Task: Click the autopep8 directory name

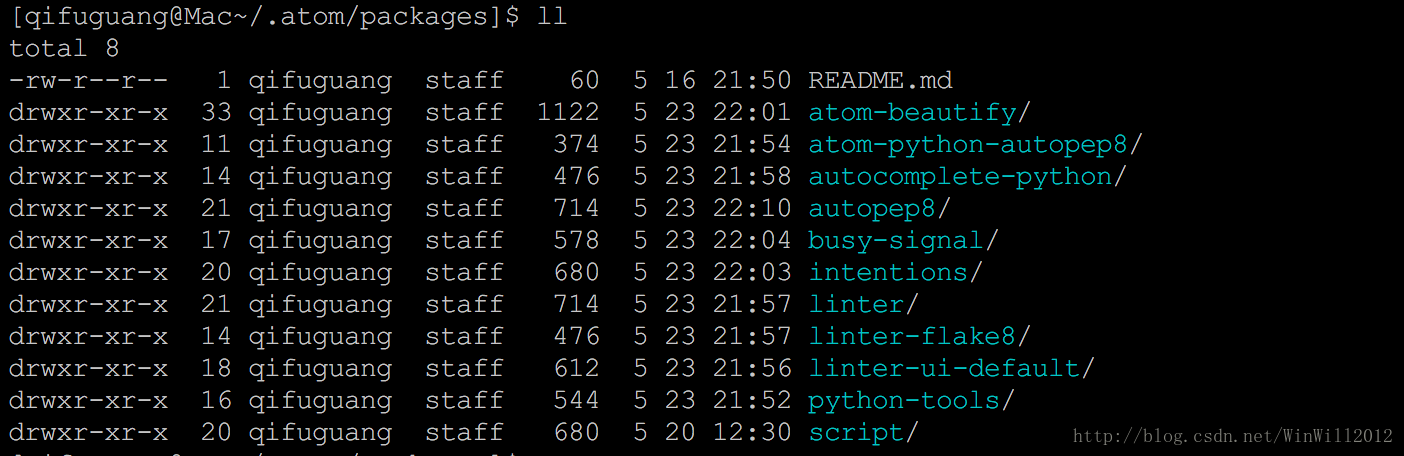Action: tap(872, 208)
